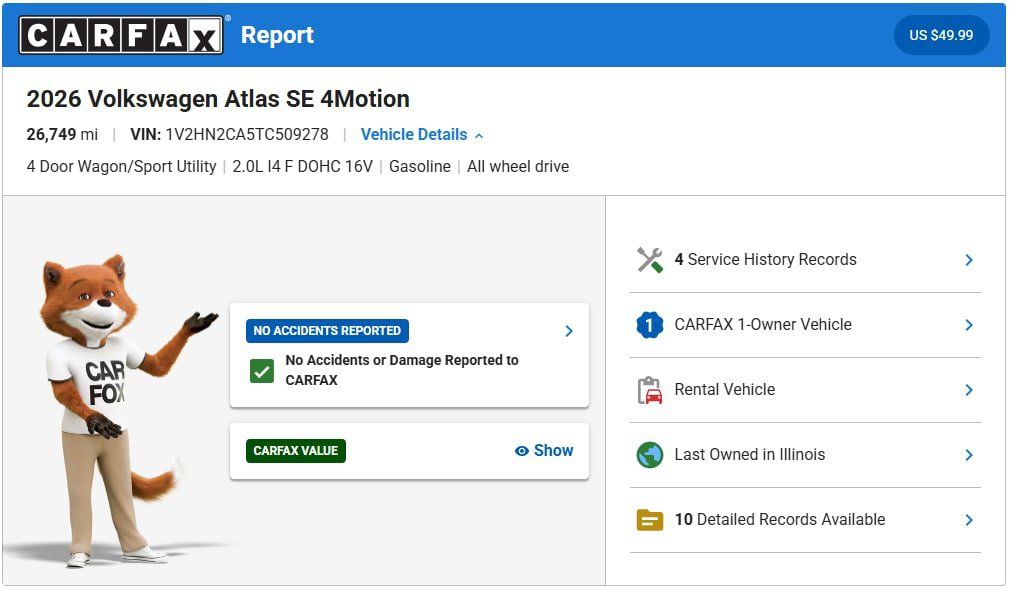Image resolution: width=1009 pixels, height=590 pixels.
Task: Click chevron on the Detailed Records row
Action: (969, 520)
